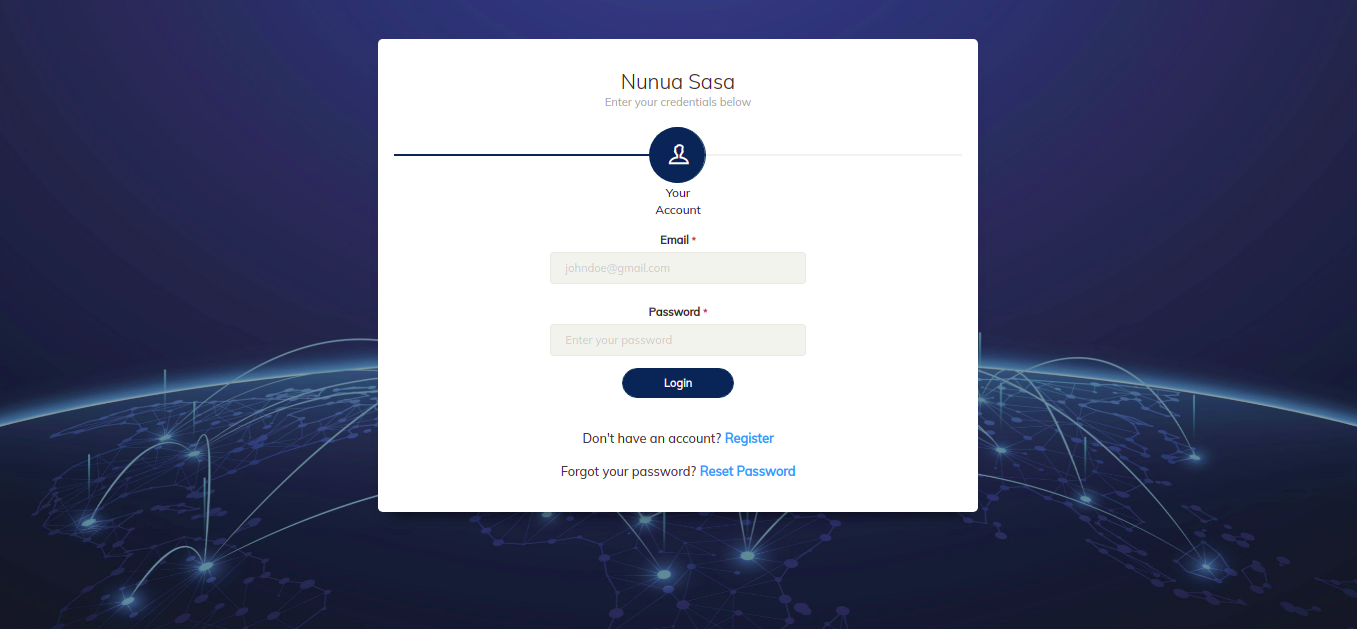This screenshot has width=1357, height=629.
Task: Click the red asterisk beside the Password label
Action: 705,312
